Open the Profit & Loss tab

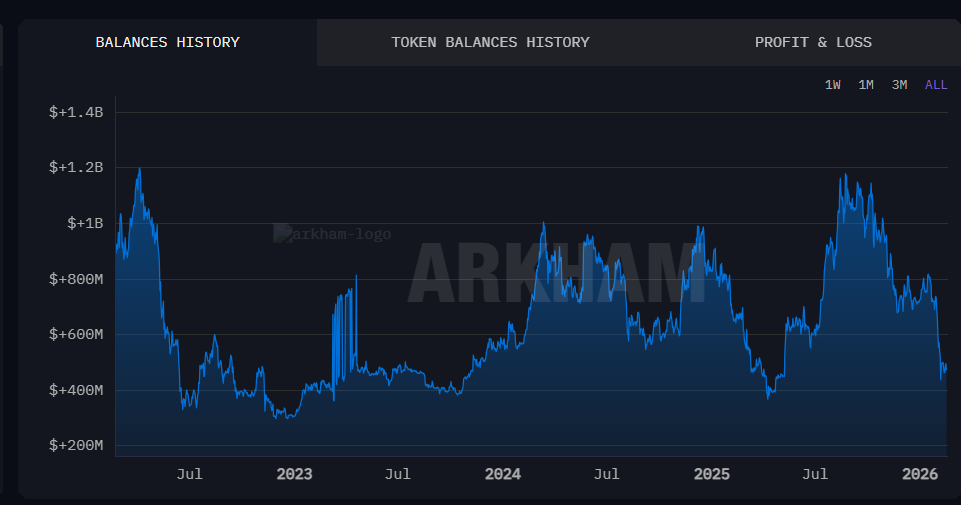[x=813, y=42]
